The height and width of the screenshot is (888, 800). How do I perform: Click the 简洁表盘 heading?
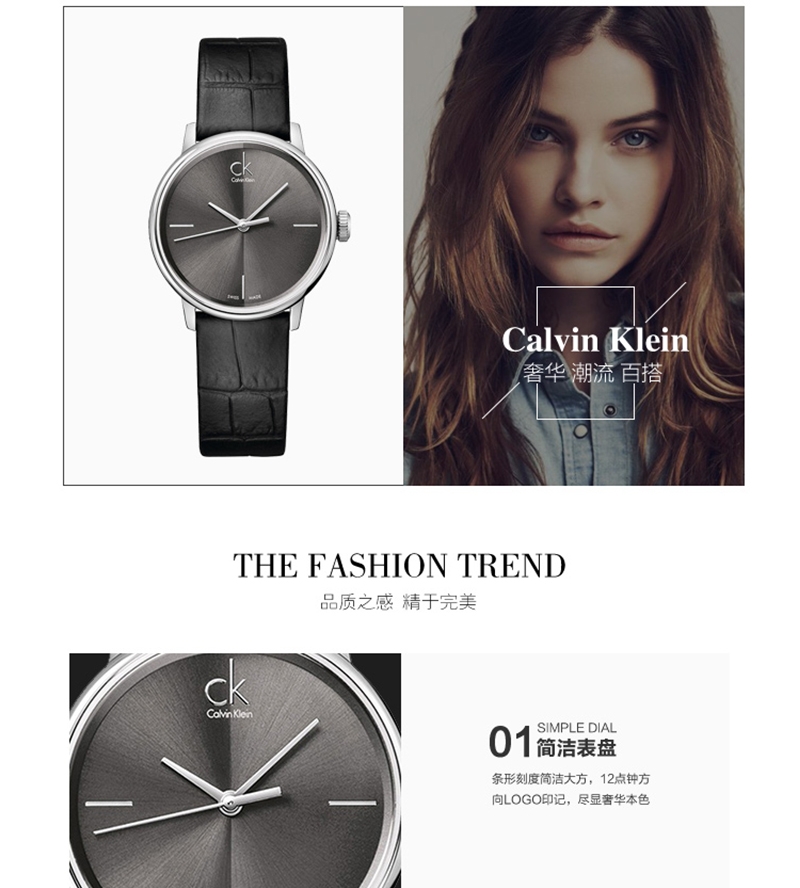[576, 748]
